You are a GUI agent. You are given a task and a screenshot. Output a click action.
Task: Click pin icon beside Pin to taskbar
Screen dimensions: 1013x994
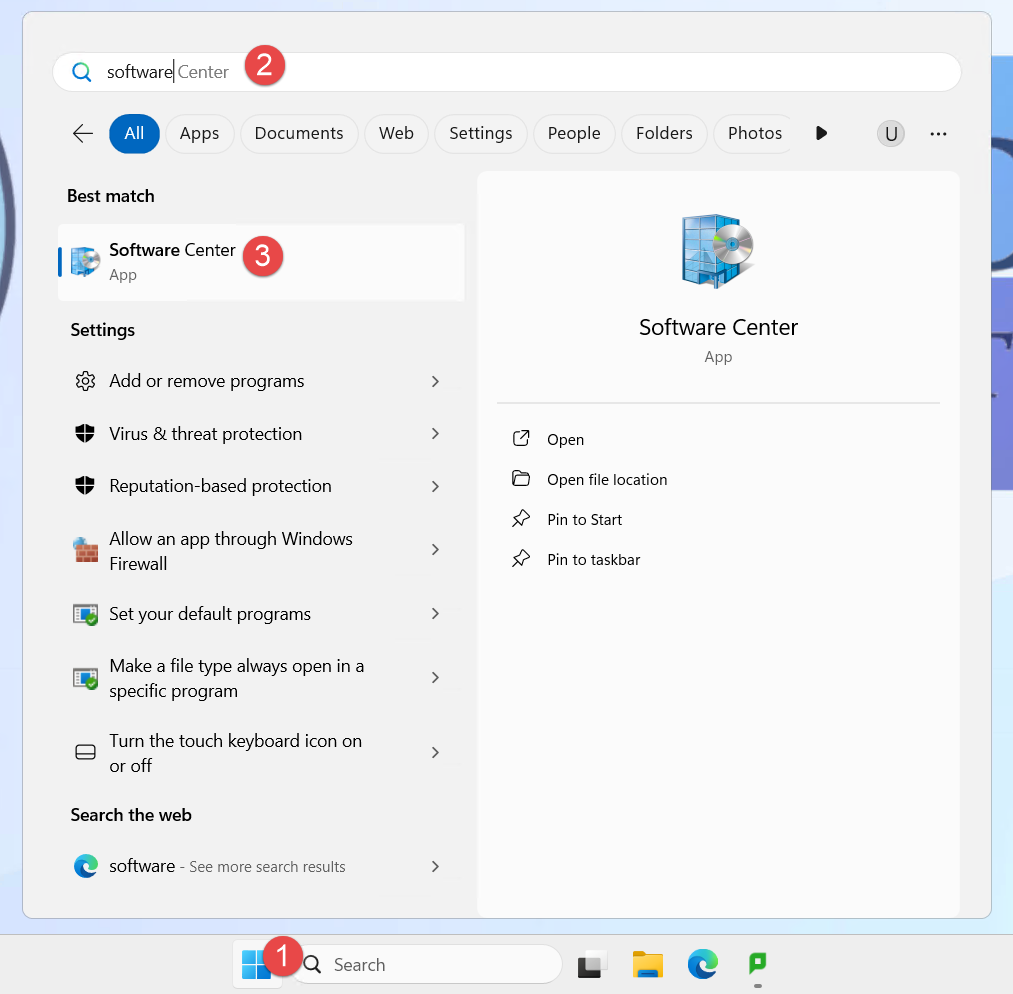point(521,559)
